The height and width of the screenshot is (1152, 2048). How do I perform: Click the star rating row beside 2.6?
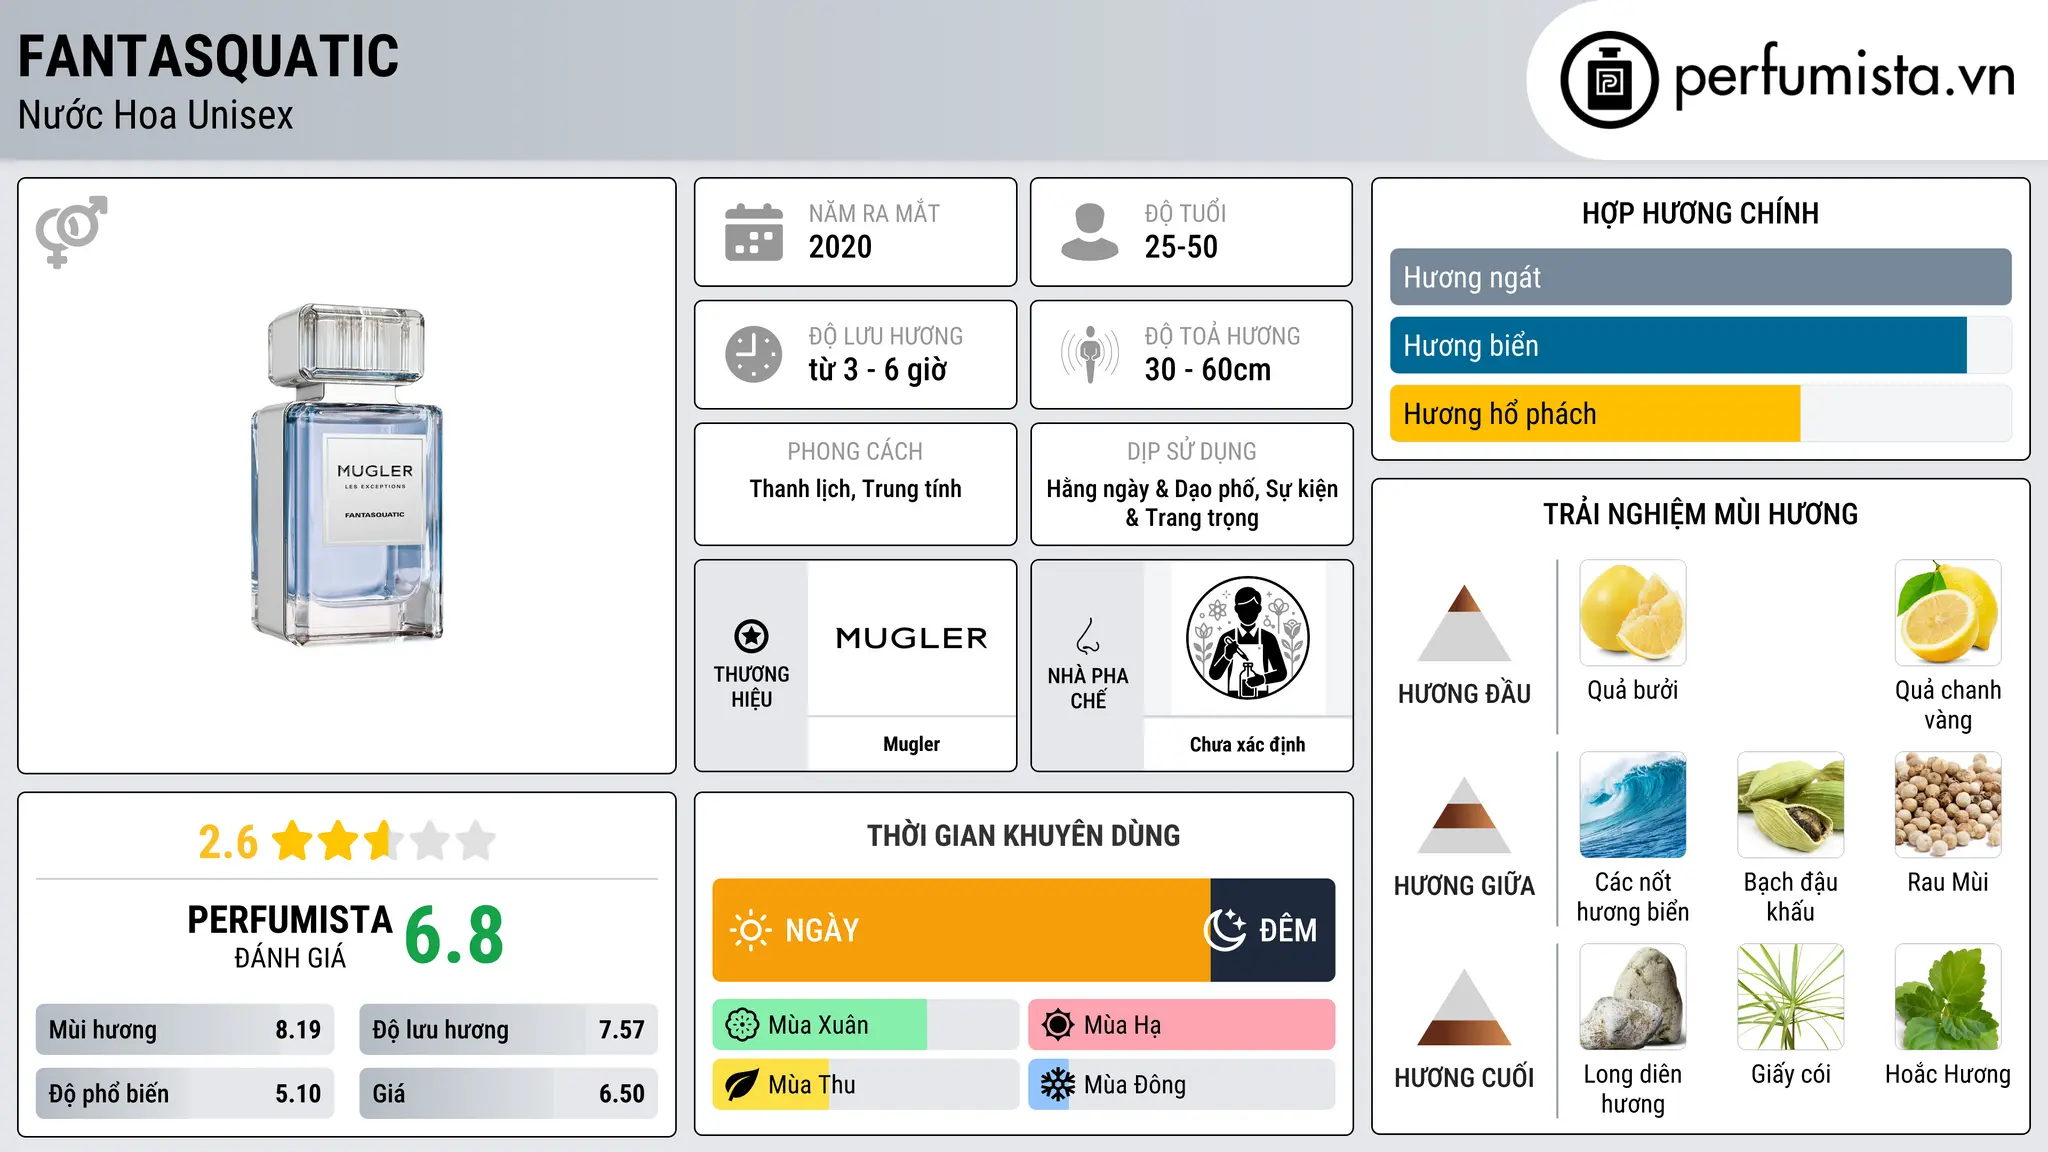(384, 841)
